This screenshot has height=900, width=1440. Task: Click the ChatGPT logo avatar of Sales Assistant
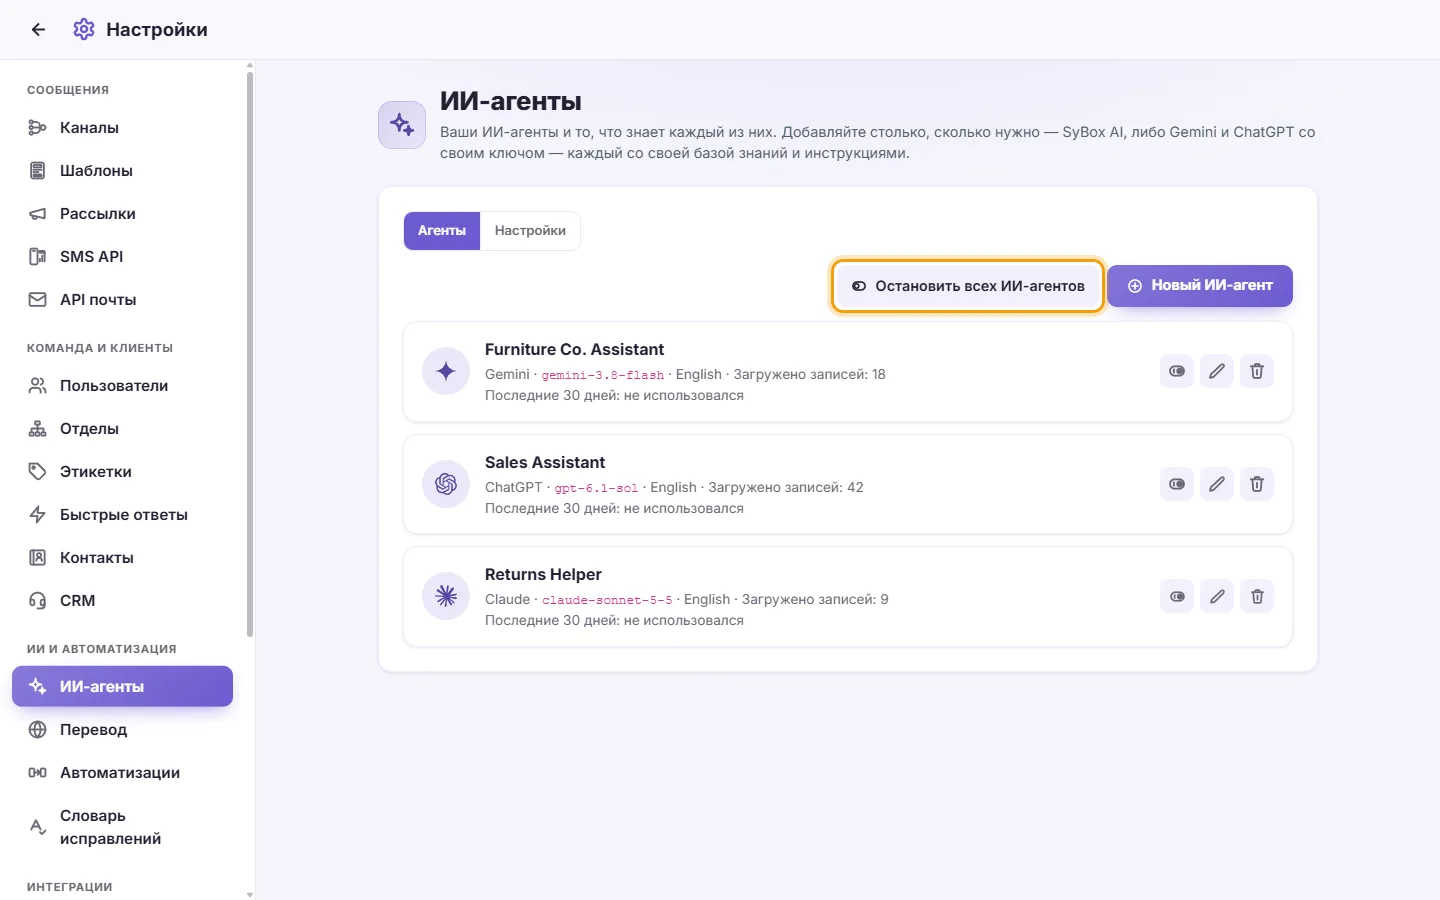(x=446, y=484)
